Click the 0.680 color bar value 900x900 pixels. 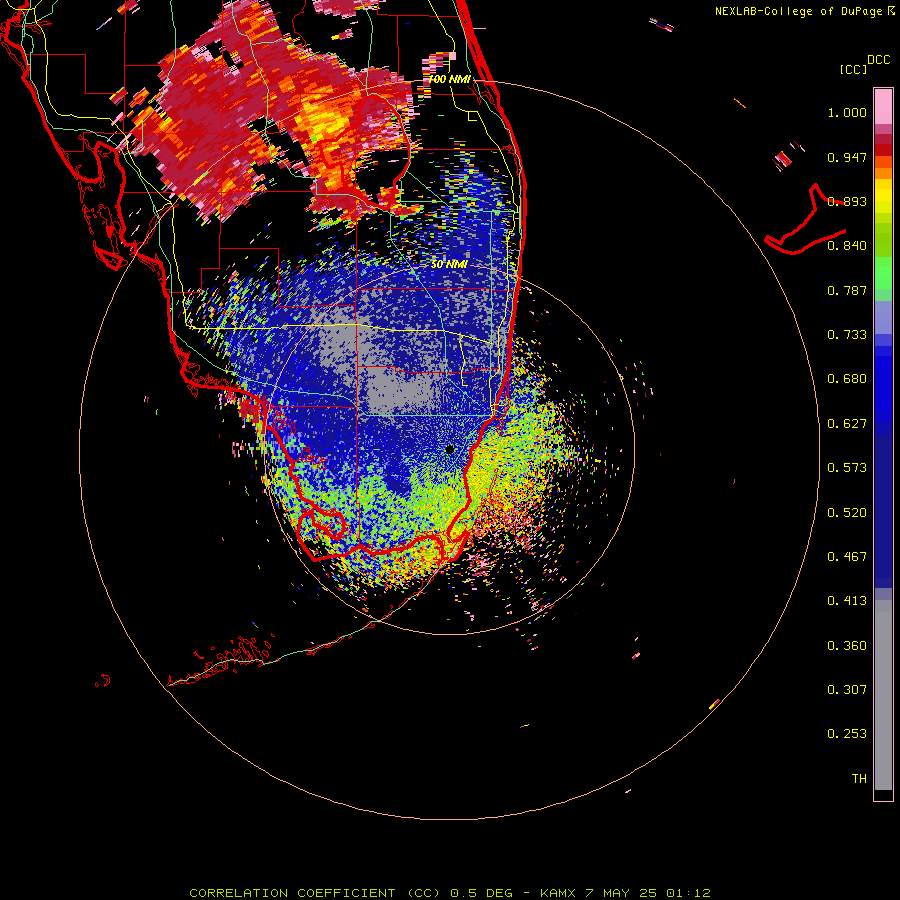(x=847, y=379)
